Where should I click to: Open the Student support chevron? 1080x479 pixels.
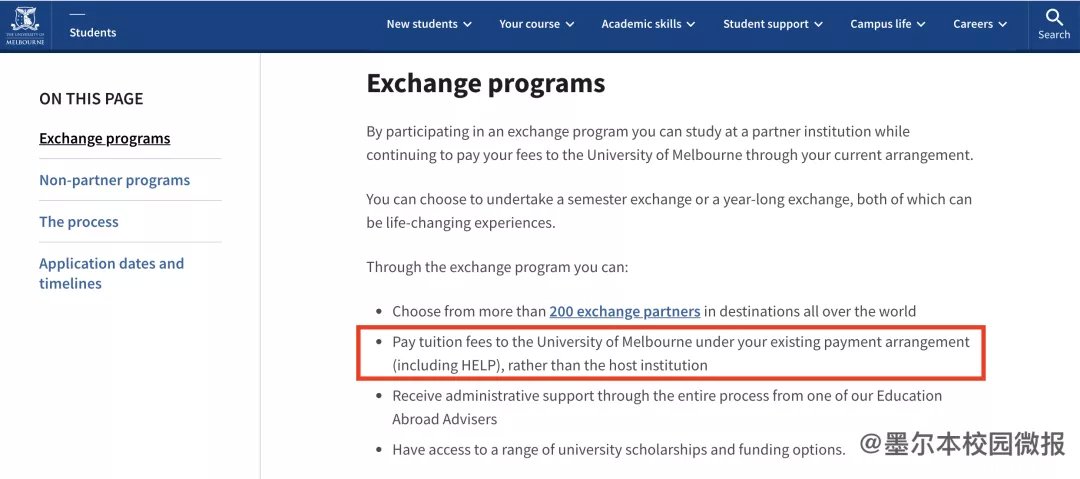[818, 24]
